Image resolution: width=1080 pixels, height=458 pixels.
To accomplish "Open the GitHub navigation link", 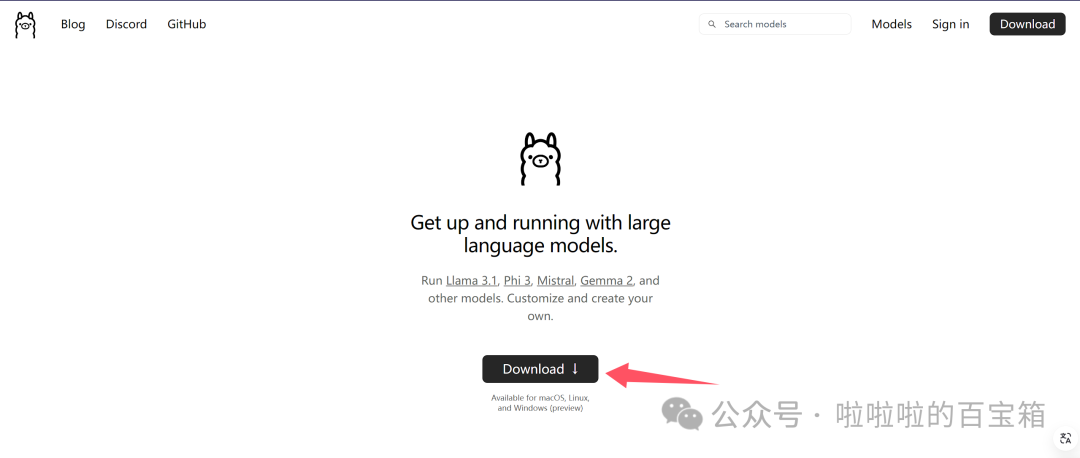I will [x=187, y=24].
